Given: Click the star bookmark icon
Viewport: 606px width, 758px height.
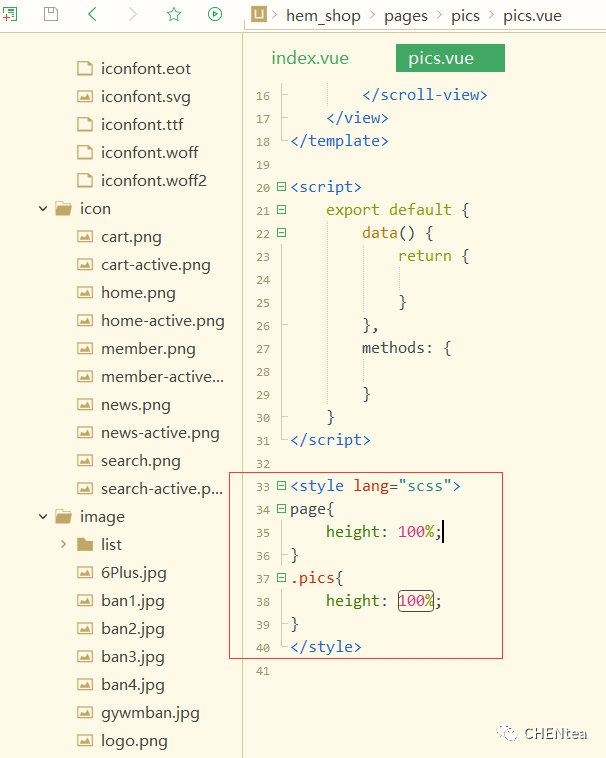Looking at the screenshot, I should click(174, 14).
